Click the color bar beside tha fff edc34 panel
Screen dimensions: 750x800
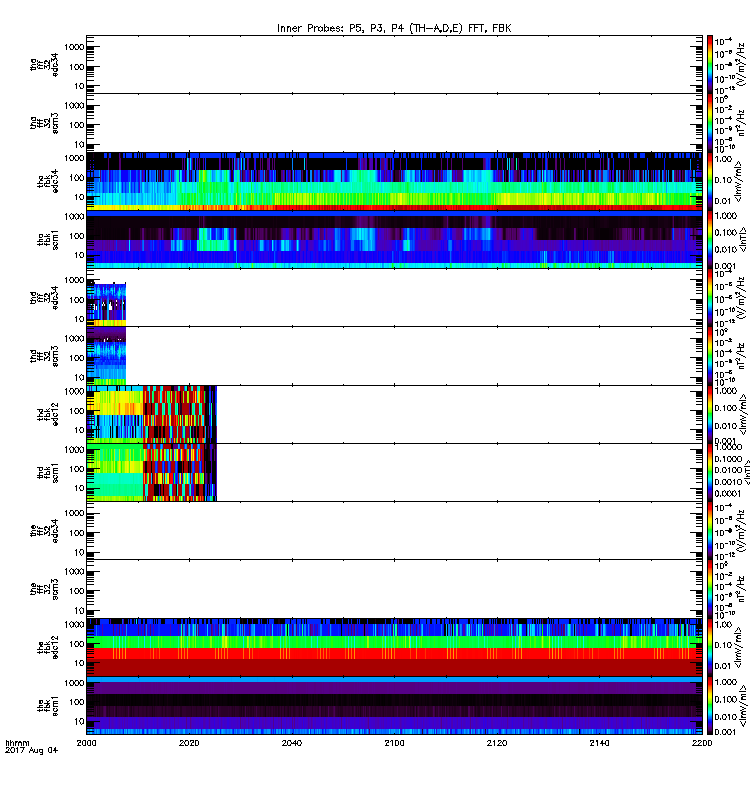click(x=710, y=64)
